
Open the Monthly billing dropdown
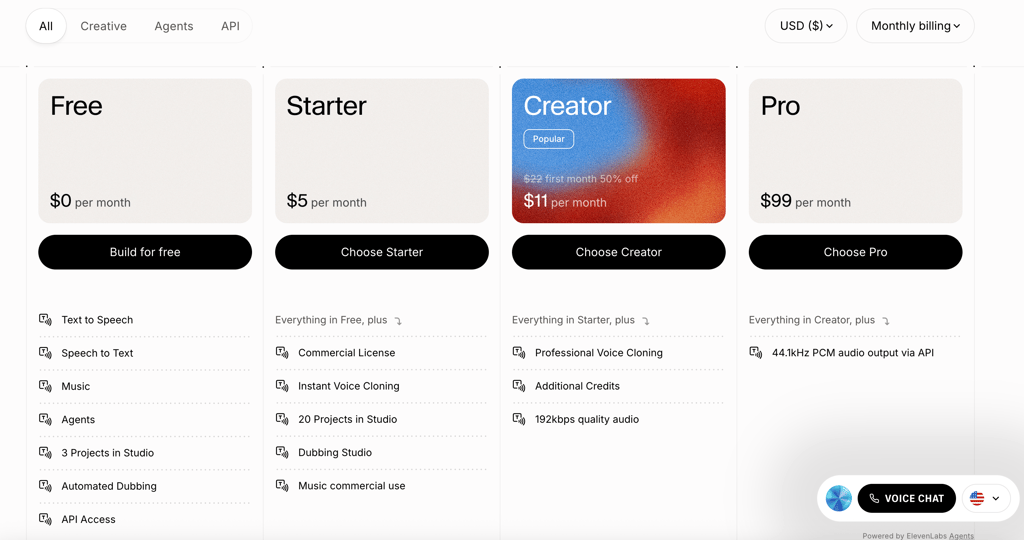click(x=915, y=26)
